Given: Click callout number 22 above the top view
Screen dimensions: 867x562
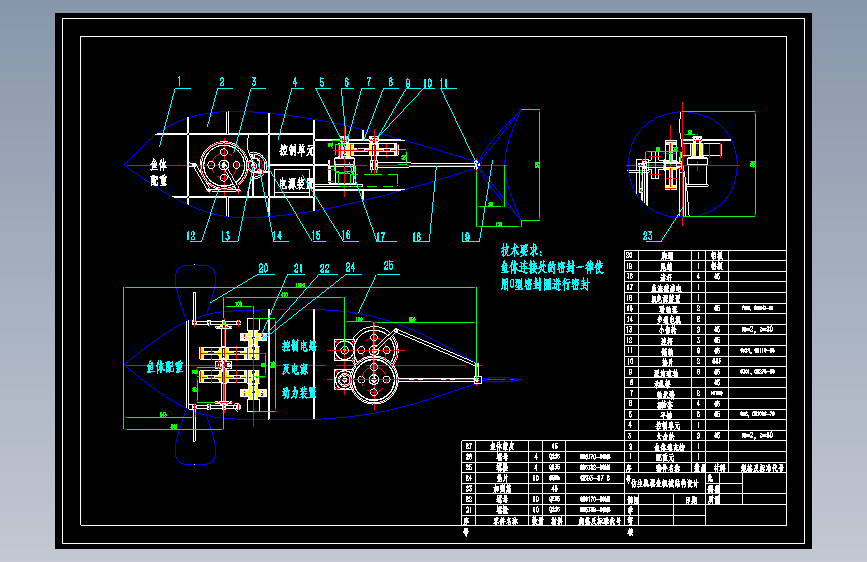Looking at the screenshot, I should point(325,268).
